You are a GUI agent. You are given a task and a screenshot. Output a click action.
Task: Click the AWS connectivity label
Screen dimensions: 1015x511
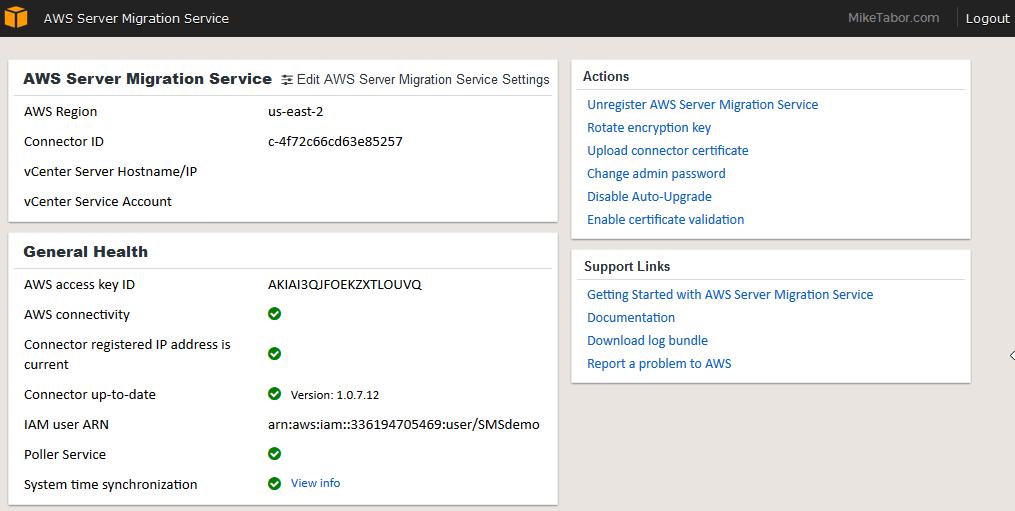click(76, 315)
